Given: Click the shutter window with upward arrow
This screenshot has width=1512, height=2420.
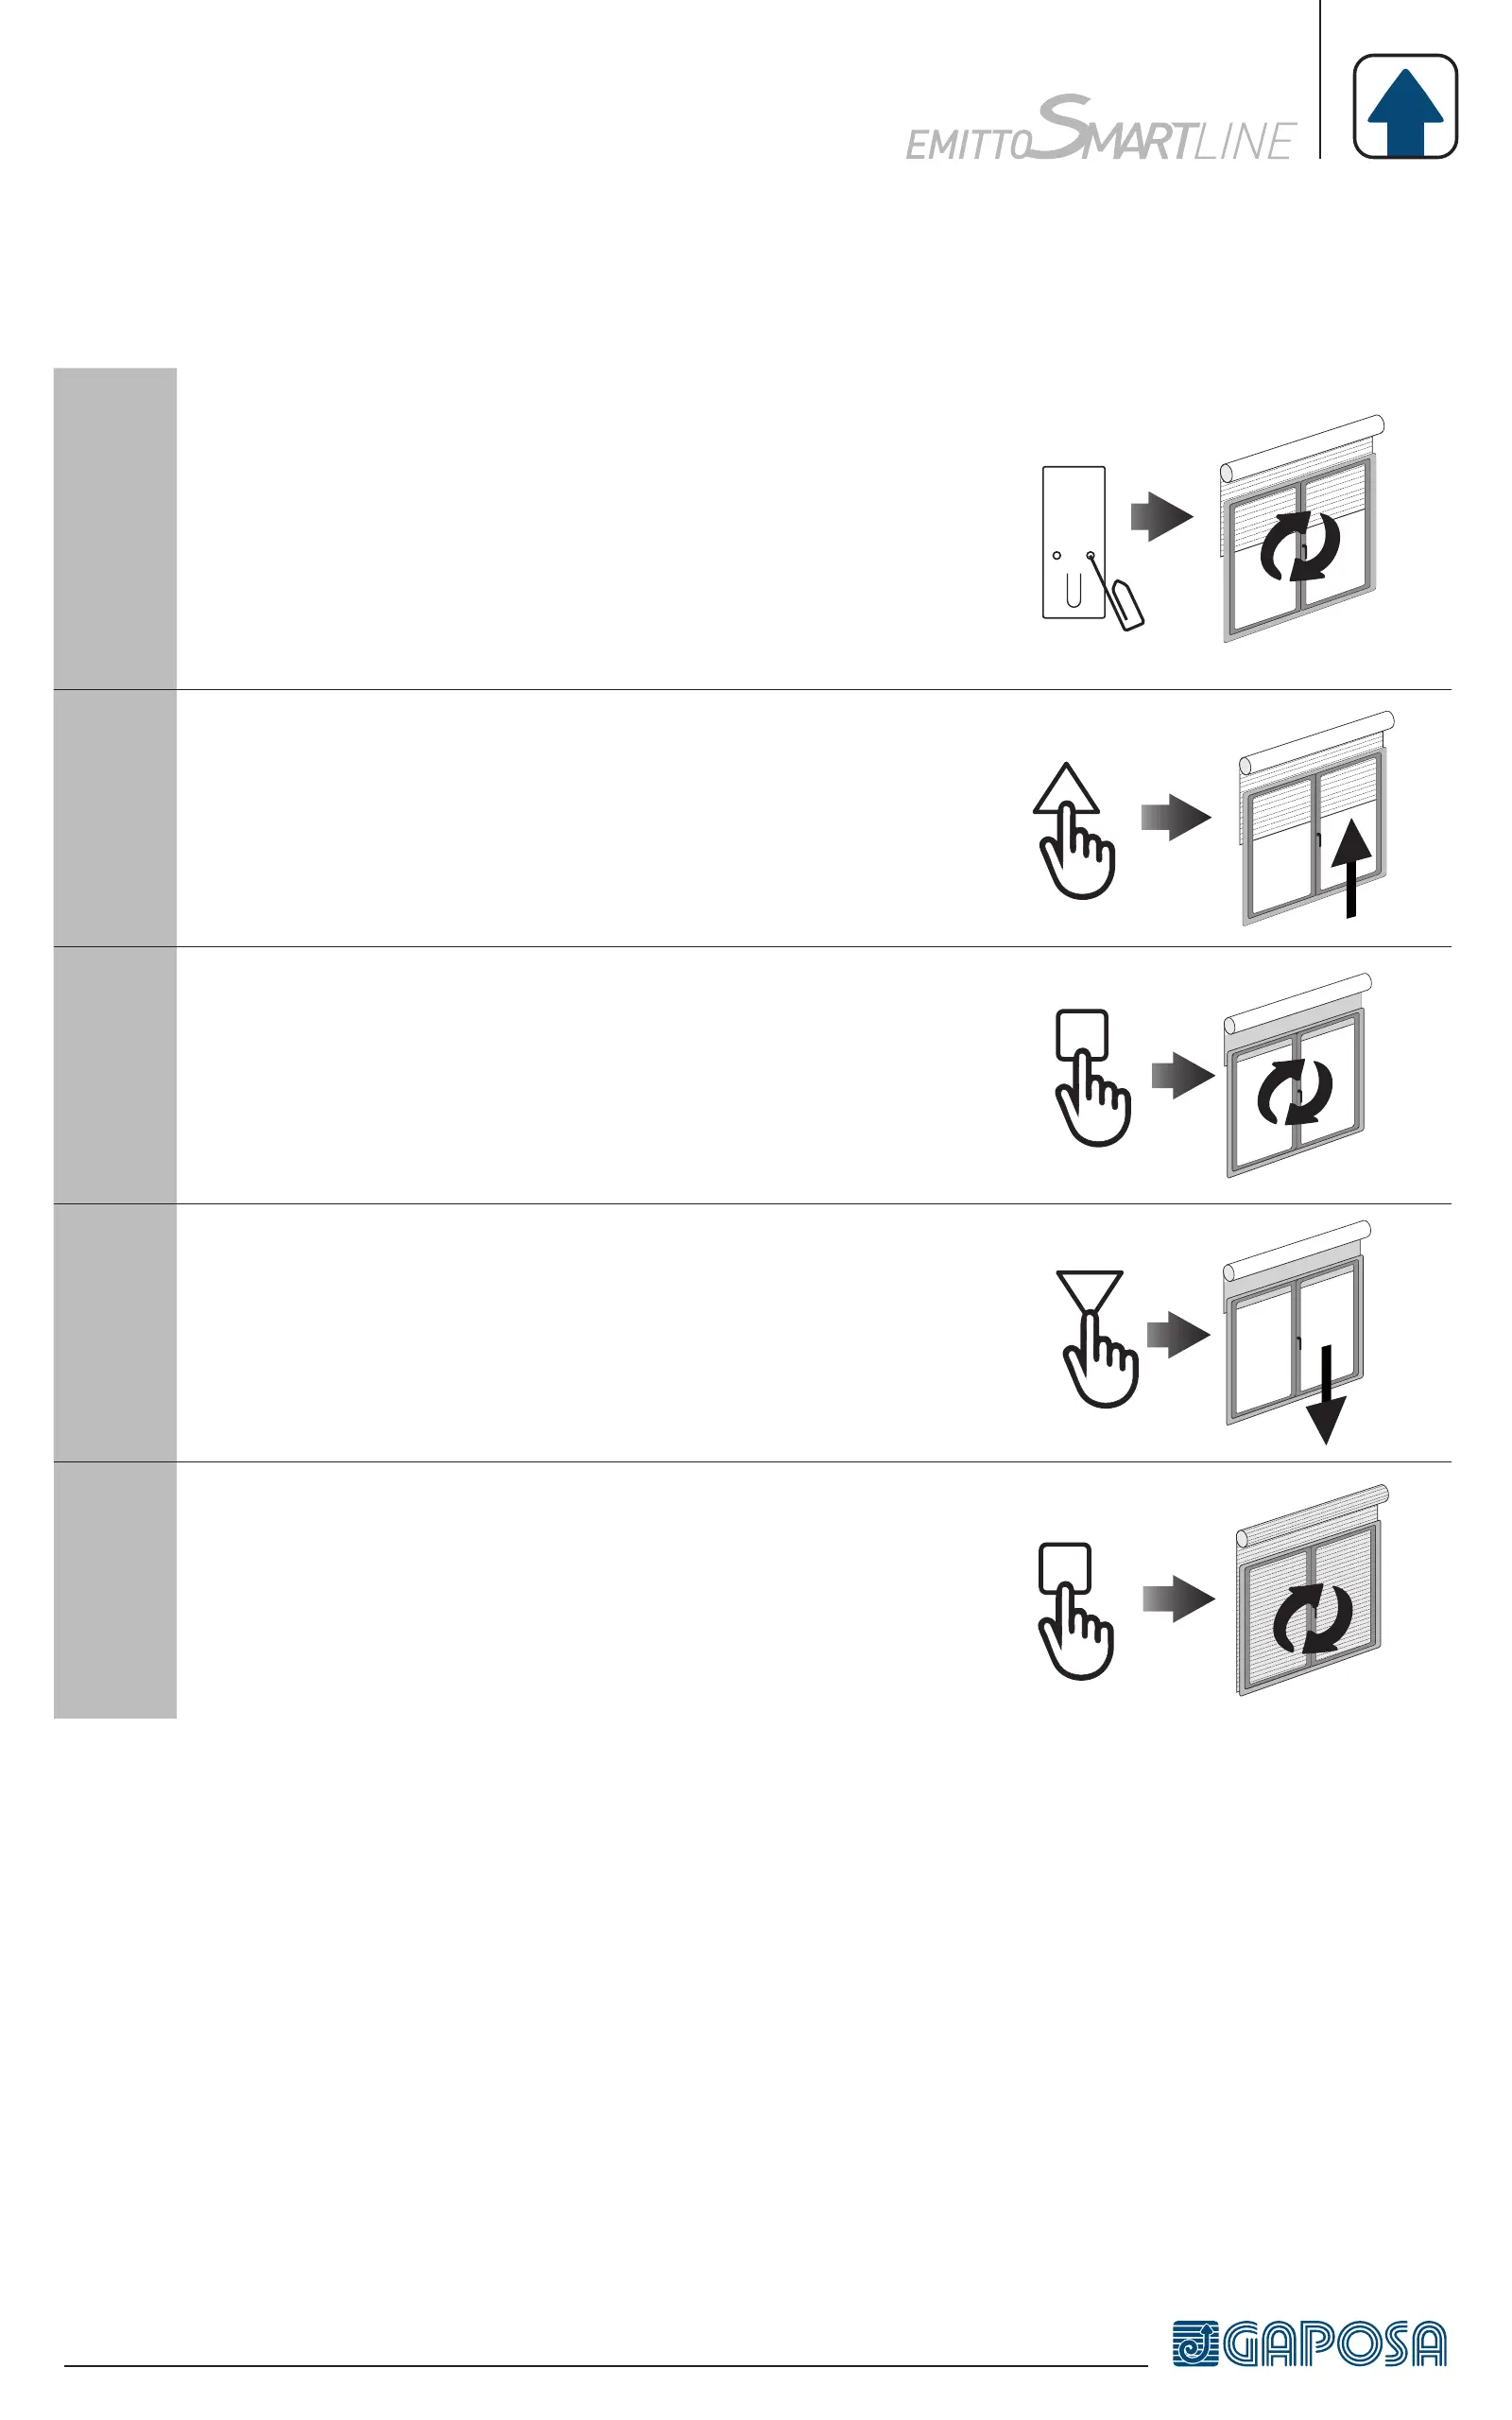Looking at the screenshot, I should (x=1317, y=818).
